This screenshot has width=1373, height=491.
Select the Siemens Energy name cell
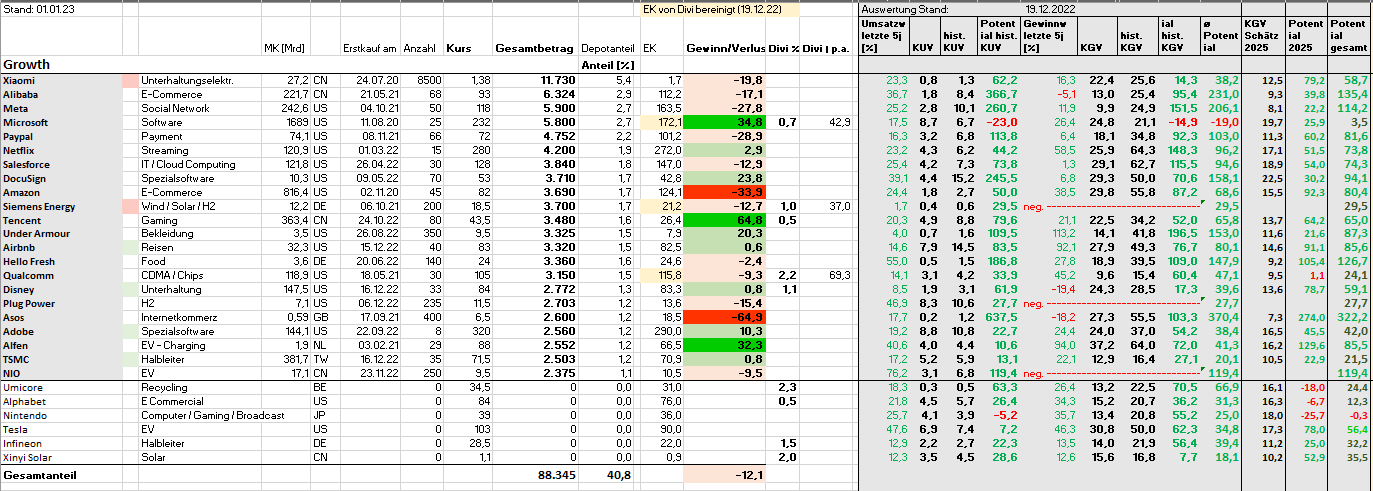60,206
